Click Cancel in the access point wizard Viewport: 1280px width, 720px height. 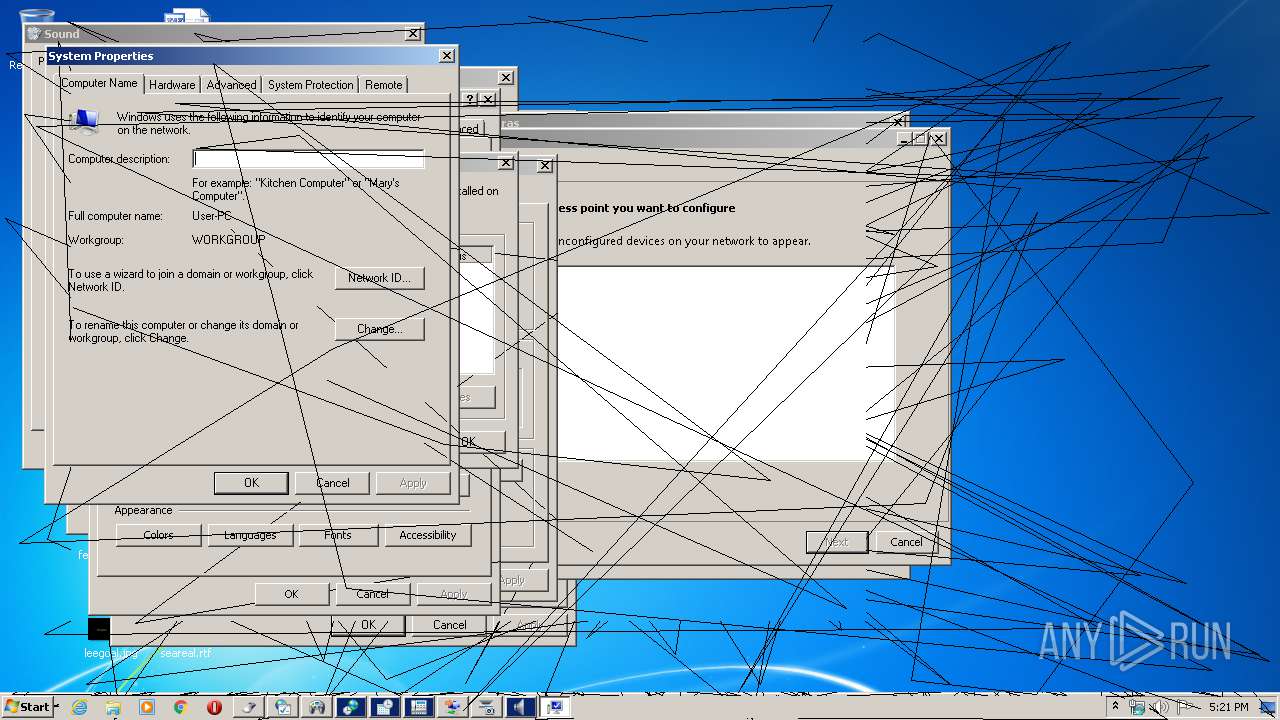coord(907,542)
